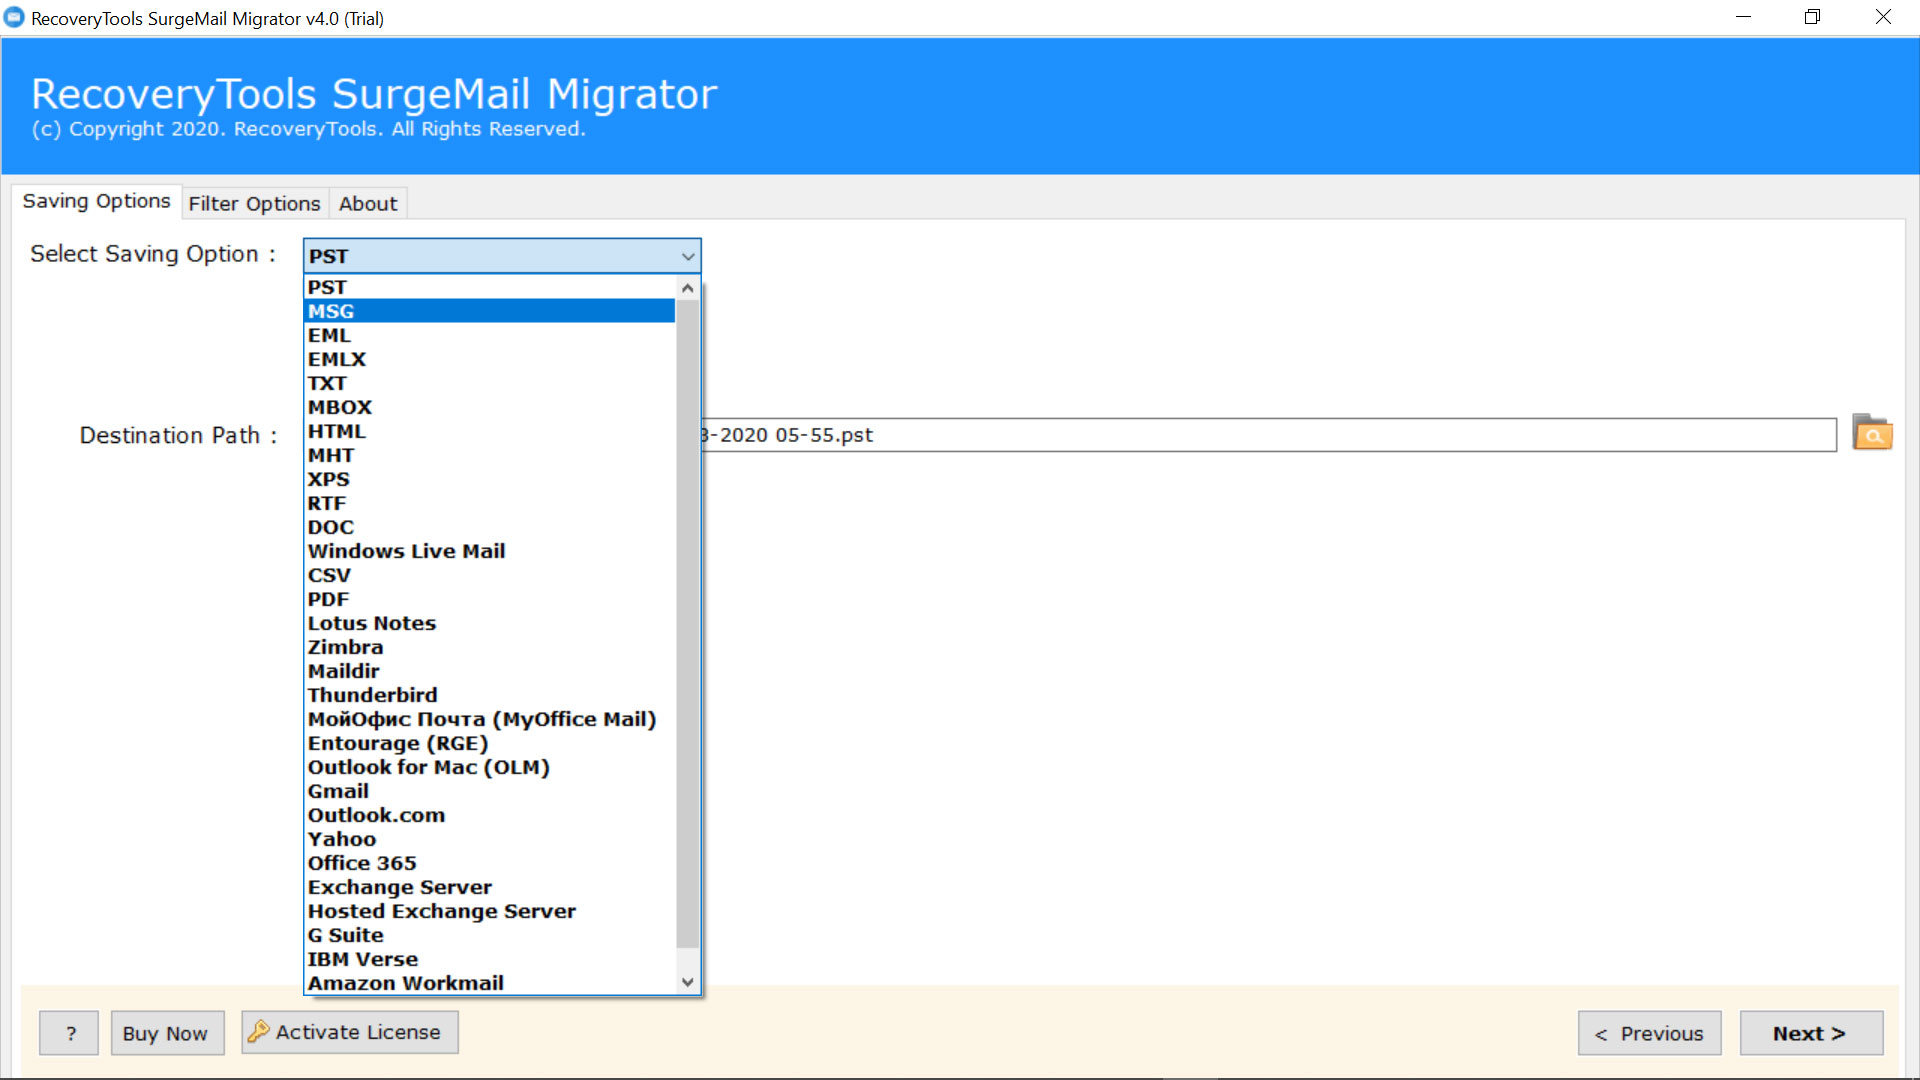This screenshot has width=1920, height=1080.
Task: Restore down the application window
Action: coord(1812,17)
